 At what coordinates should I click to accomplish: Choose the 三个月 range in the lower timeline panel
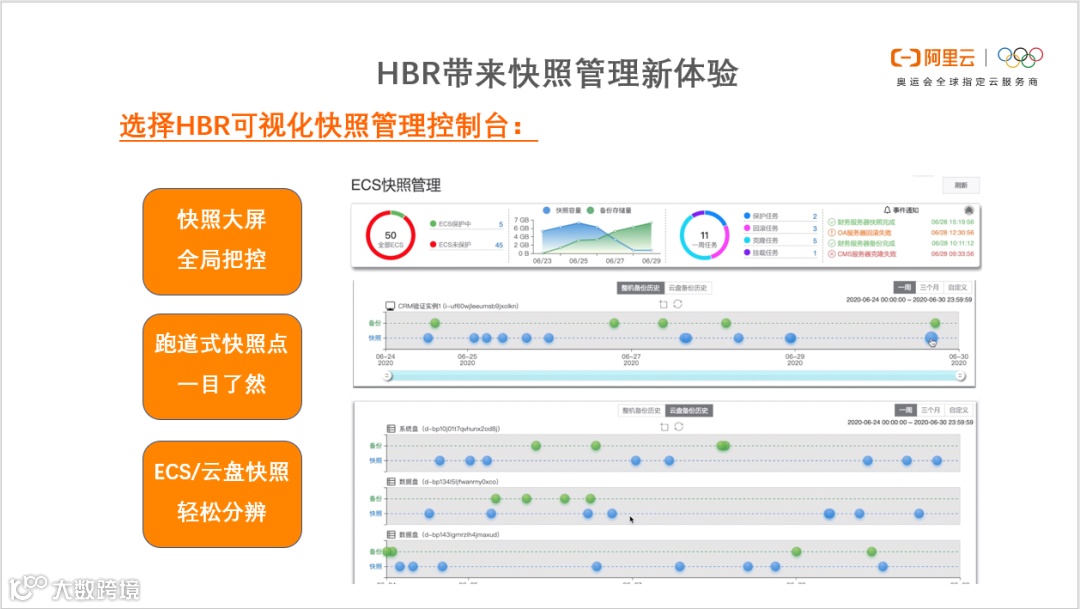931,410
